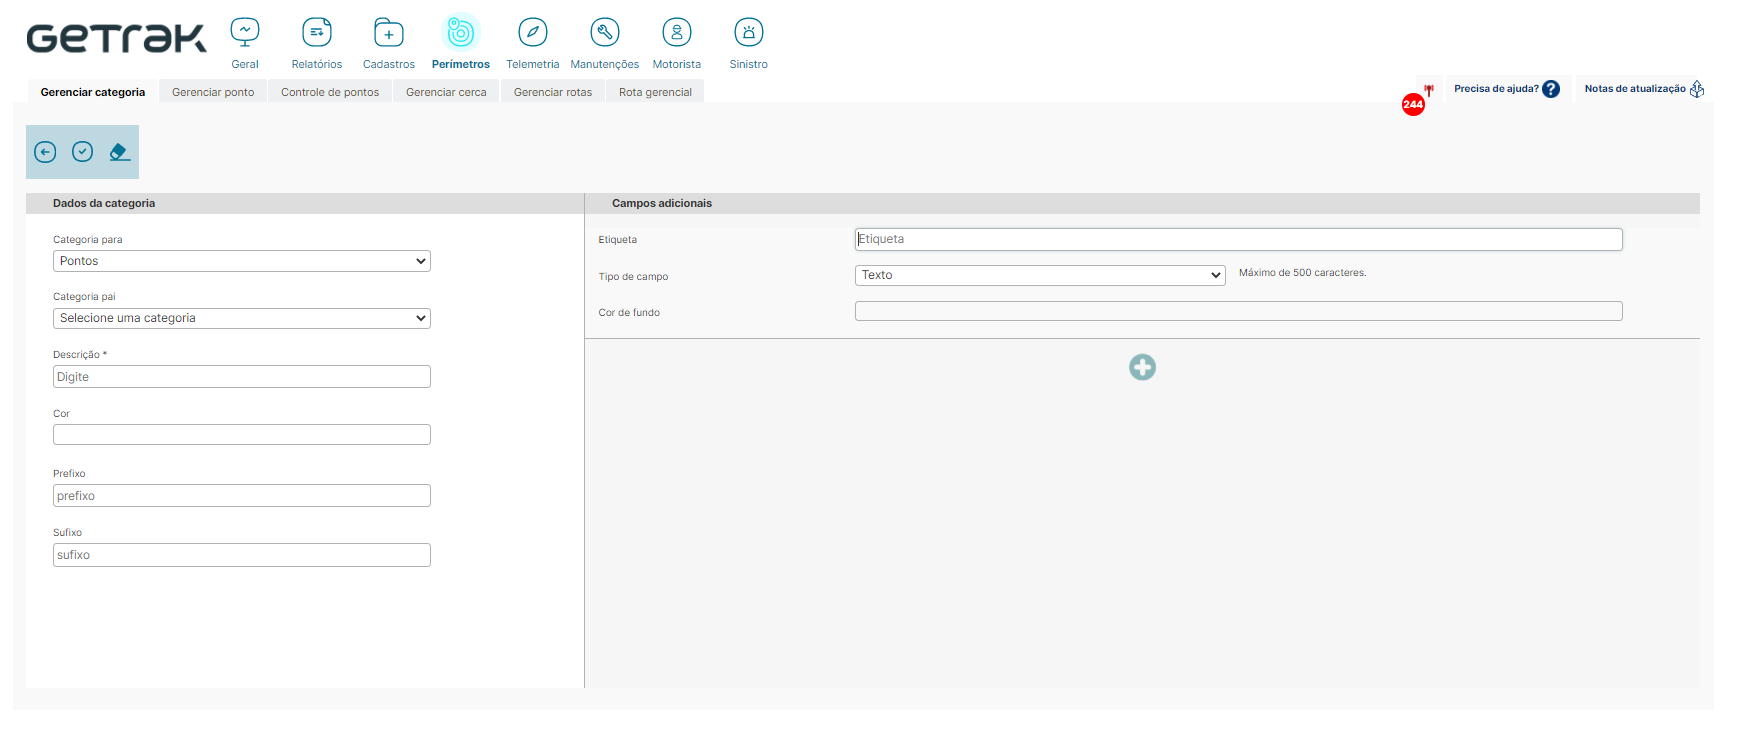Open the Cor de fundo color field
Viewport: 1757px width, 752px height.
click(1238, 311)
